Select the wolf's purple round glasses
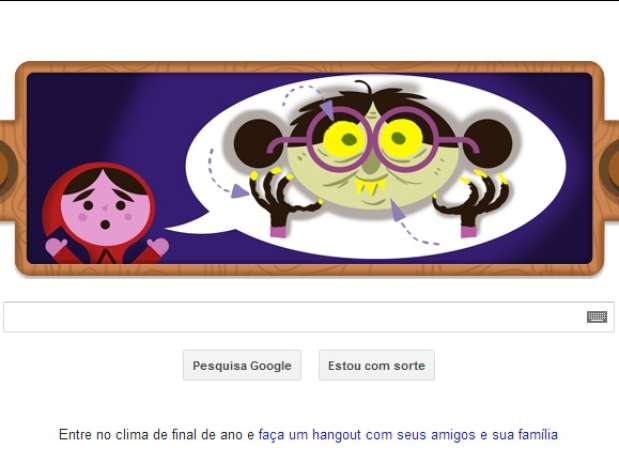 373,141
